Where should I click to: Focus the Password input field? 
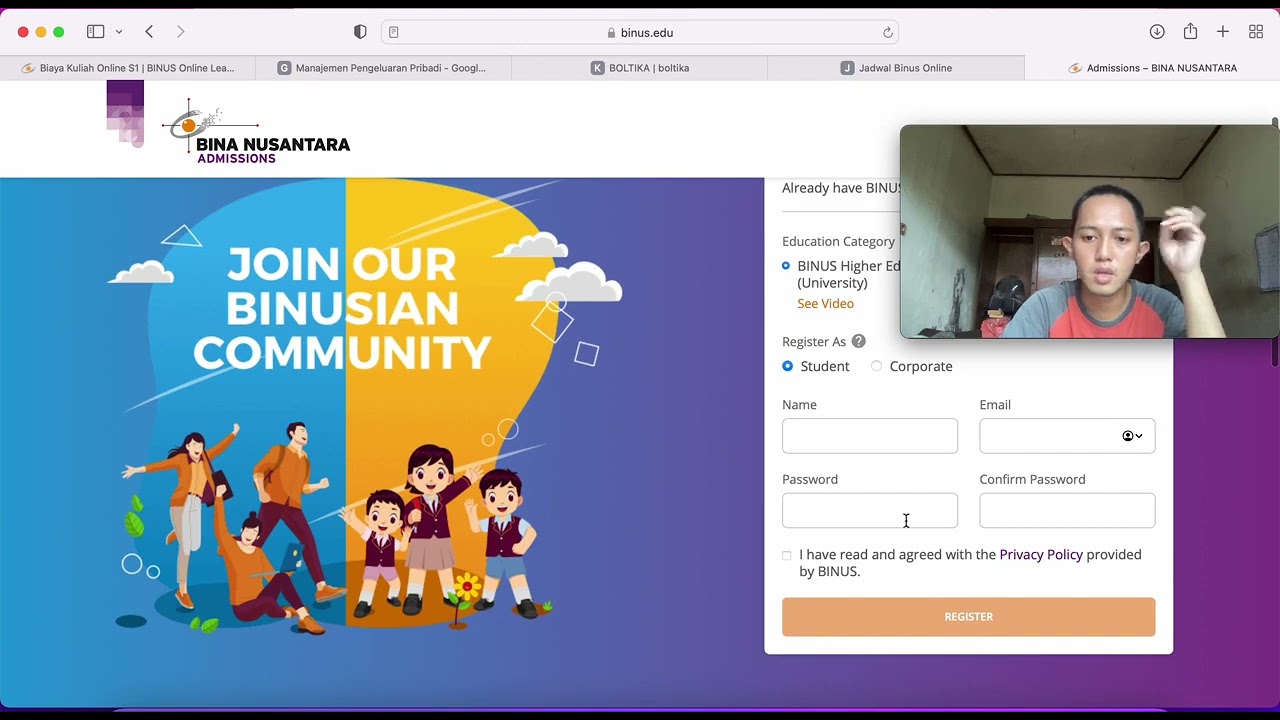click(870, 511)
